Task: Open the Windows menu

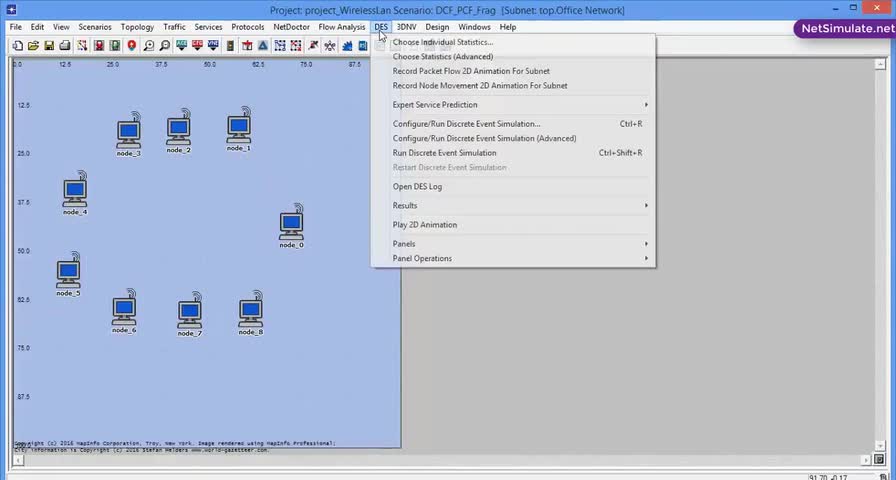Action: (x=474, y=27)
